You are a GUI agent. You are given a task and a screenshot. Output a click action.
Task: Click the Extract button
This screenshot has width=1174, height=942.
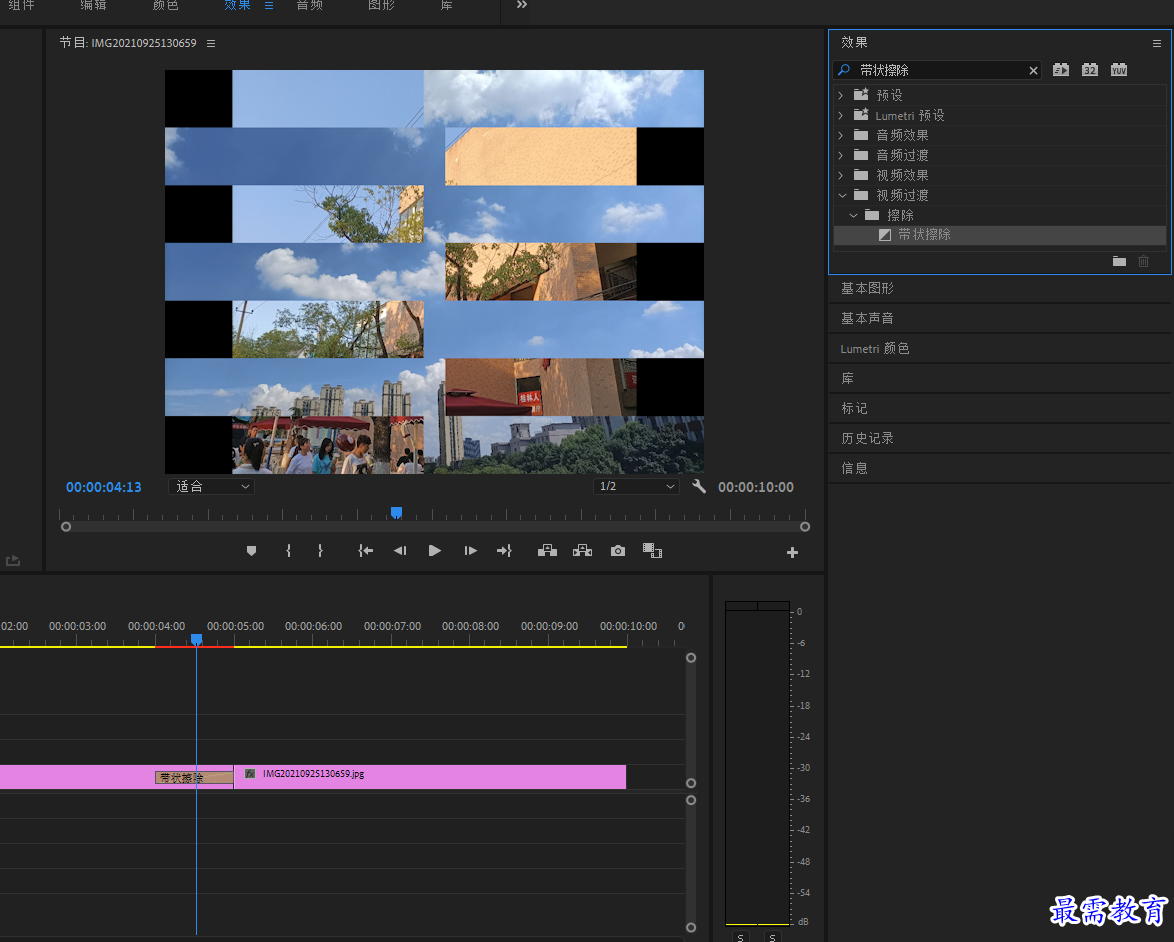click(583, 551)
